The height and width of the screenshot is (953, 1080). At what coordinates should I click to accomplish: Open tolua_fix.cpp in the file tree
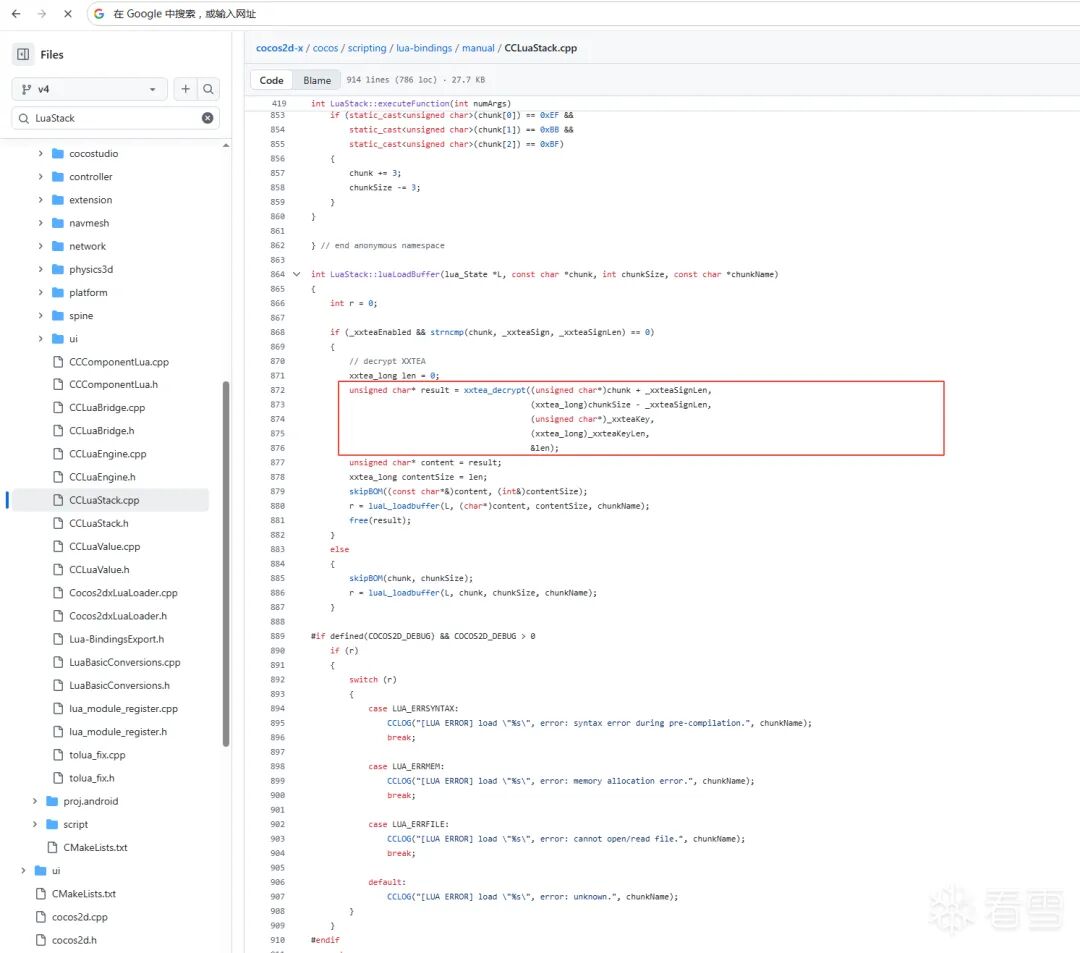[x=97, y=755]
